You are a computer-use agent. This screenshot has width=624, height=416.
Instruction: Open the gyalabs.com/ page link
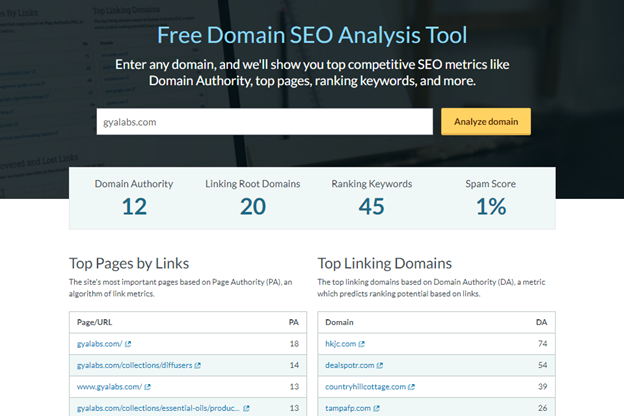pos(99,344)
